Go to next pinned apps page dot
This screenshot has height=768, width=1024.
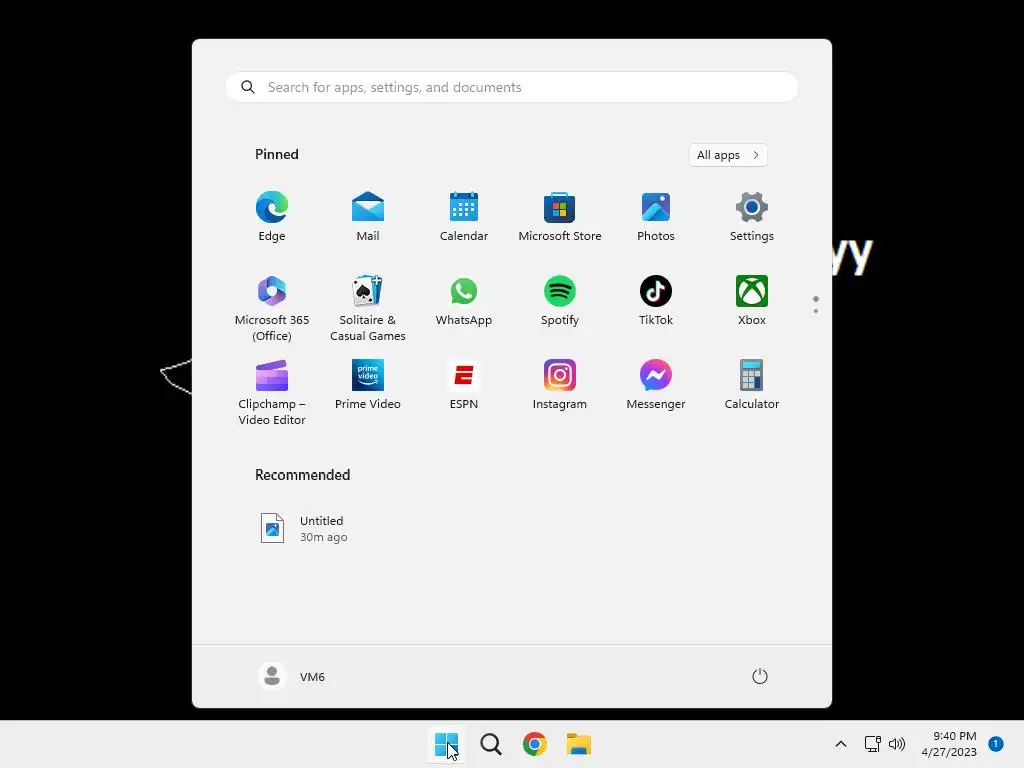pyautogui.click(x=816, y=311)
